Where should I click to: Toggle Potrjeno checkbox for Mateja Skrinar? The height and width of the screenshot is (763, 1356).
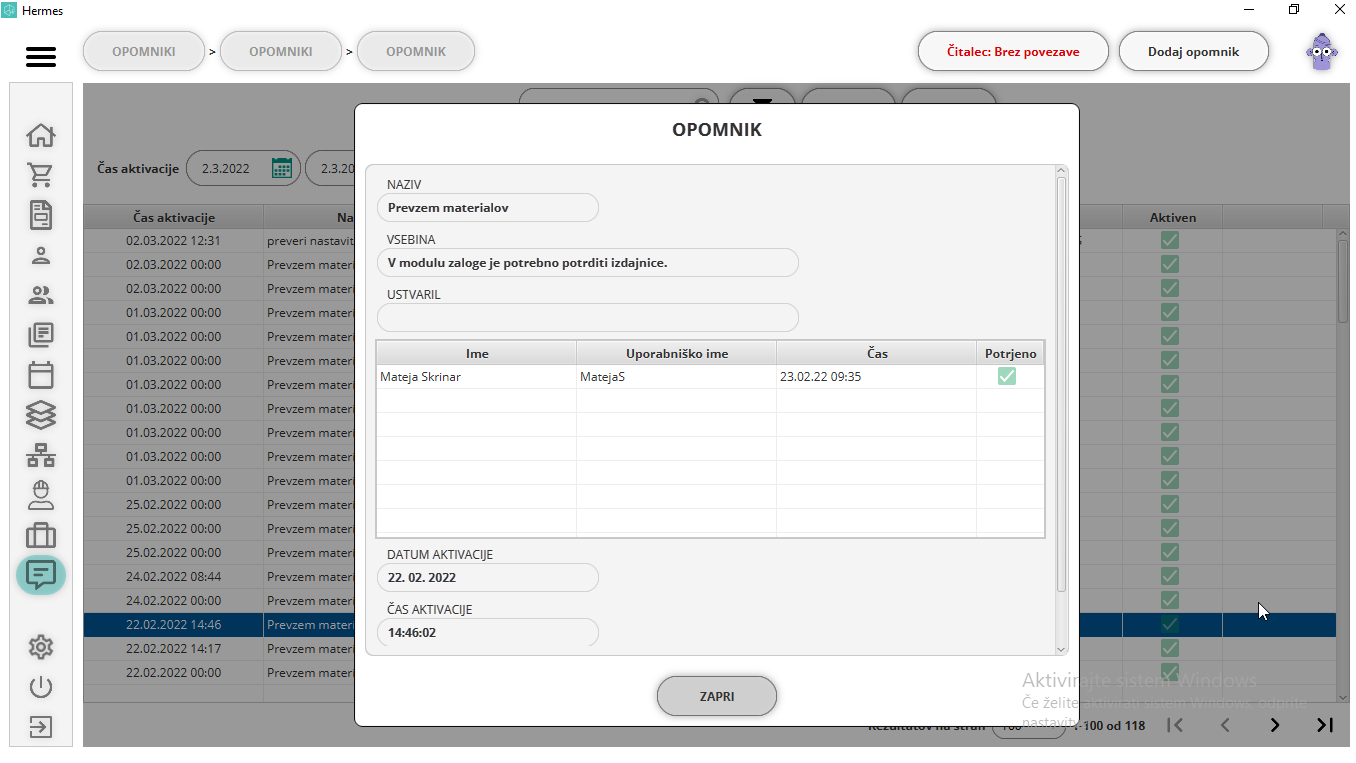point(1007,376)
